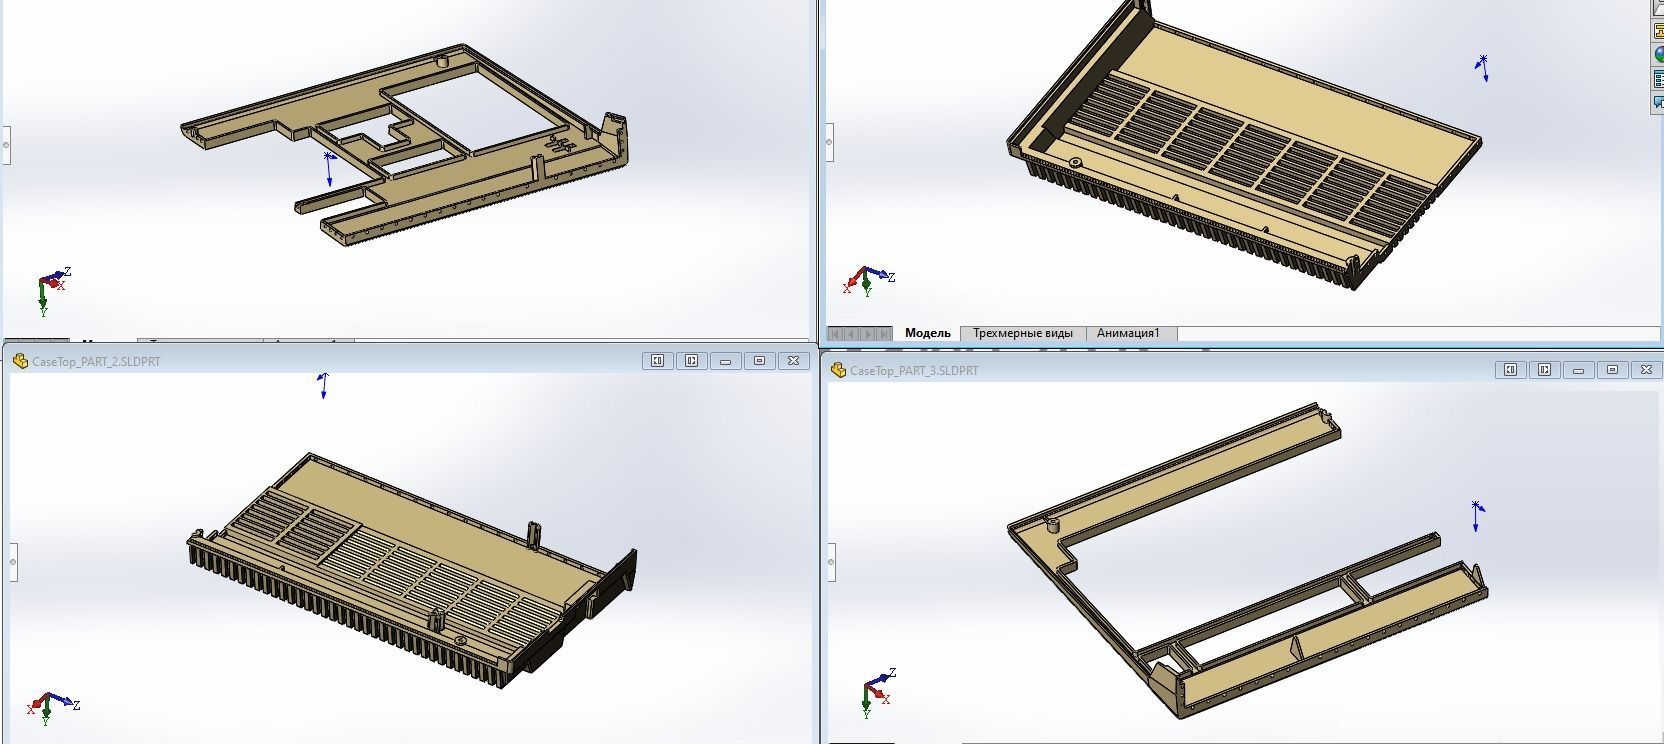Click the previous-tab scroll arrow
The width and height of the screenshot is (1664, 744).
pyautogui.click(x=852, y=333)
